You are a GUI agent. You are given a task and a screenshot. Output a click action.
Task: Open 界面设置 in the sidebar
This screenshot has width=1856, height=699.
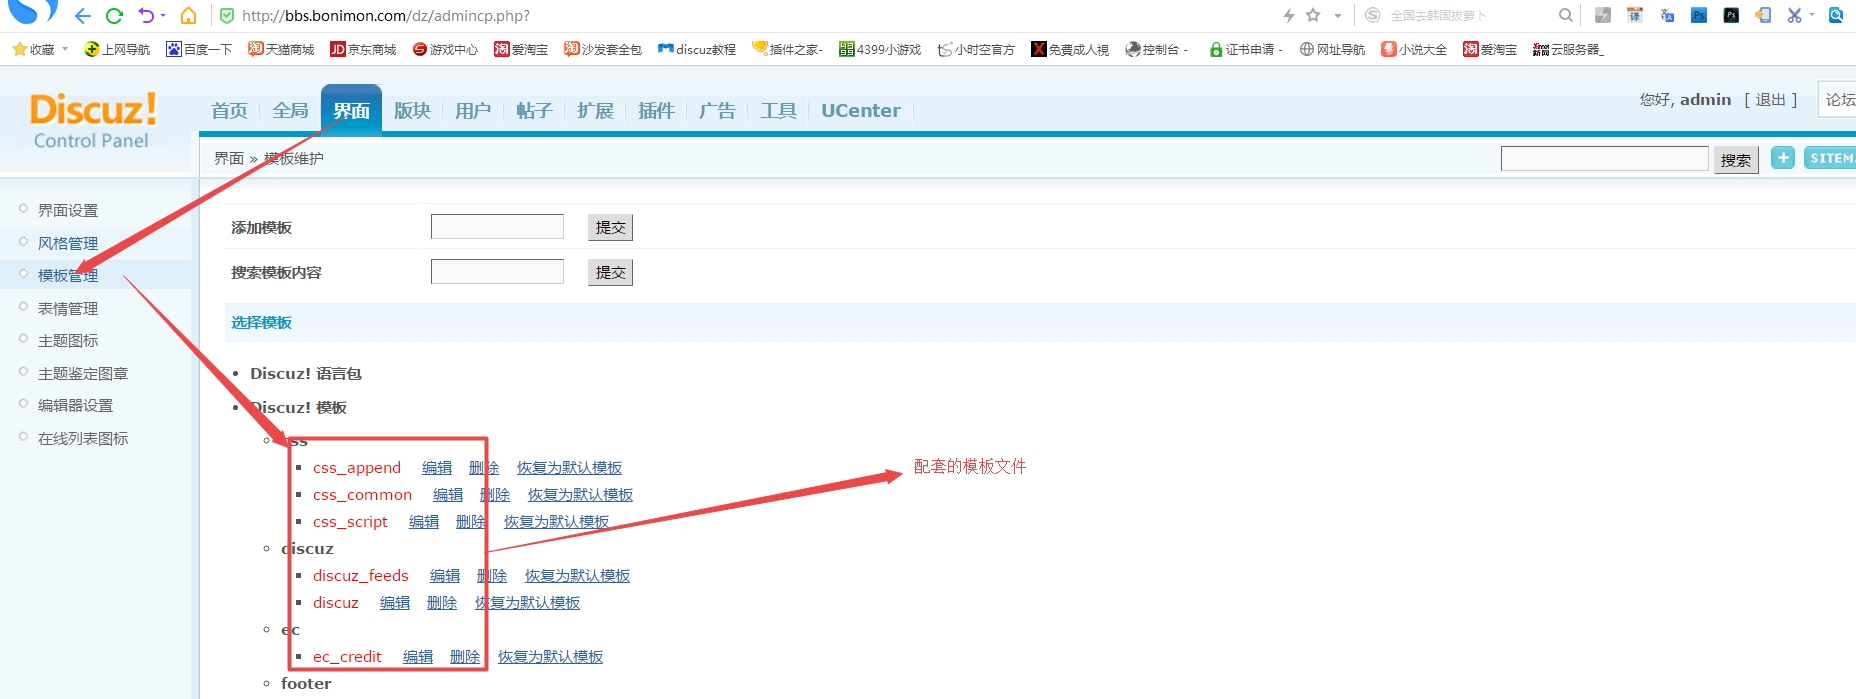68,210
